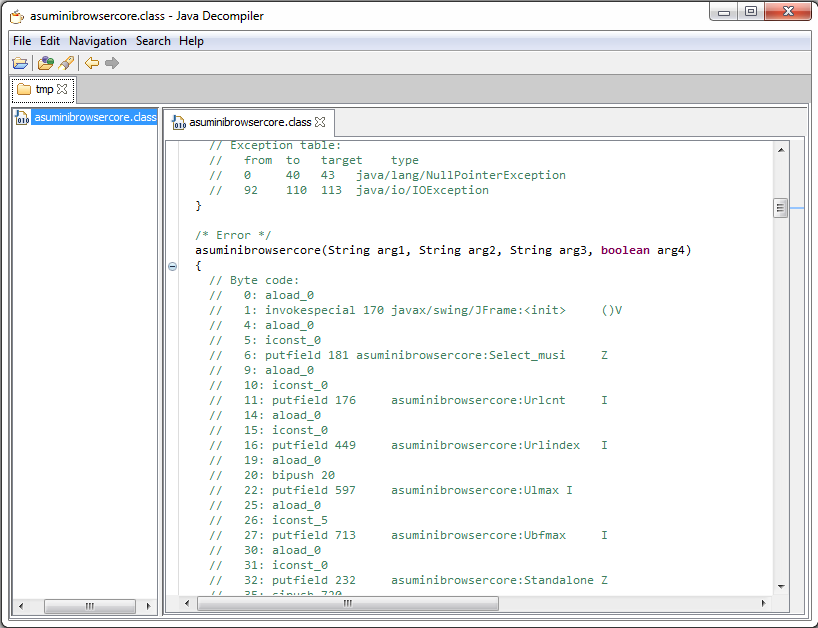The height and width of the screenshot is (628, 818).
Task: Click 'asuminibrowsercore:Ulmax' text
Action: (475, 490)
